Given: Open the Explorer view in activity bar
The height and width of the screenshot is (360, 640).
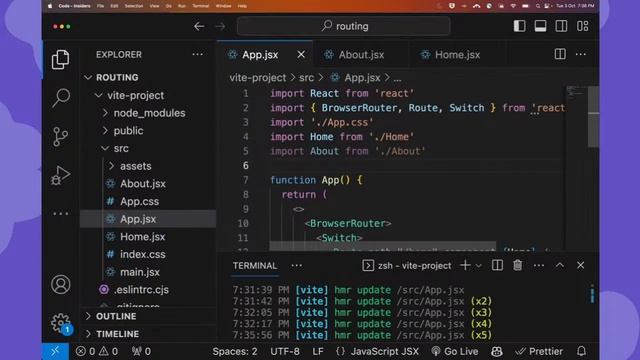Looking at the screenshot, I should point(60,60).
